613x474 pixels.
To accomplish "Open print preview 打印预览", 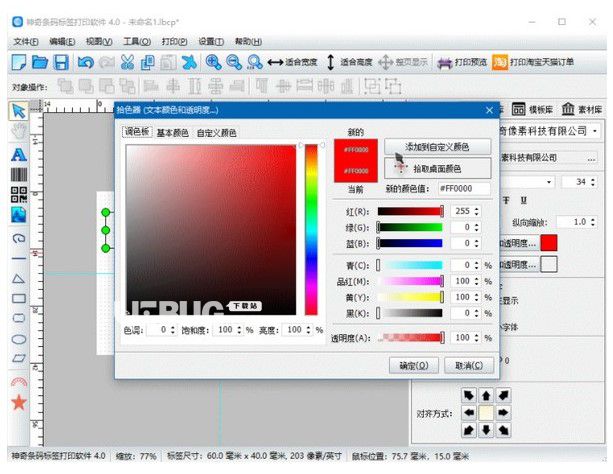I will tap(462, 62).
